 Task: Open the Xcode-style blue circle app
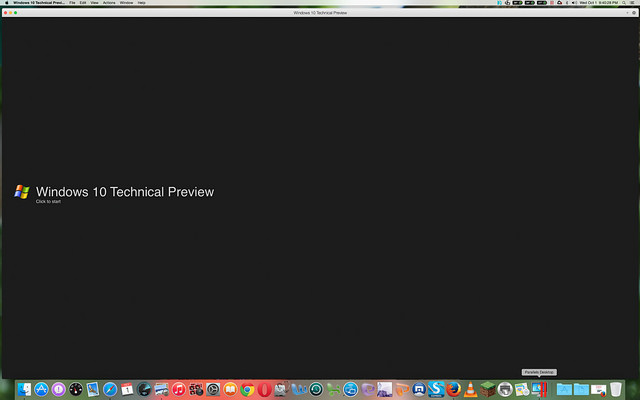[x=419, y=389]
